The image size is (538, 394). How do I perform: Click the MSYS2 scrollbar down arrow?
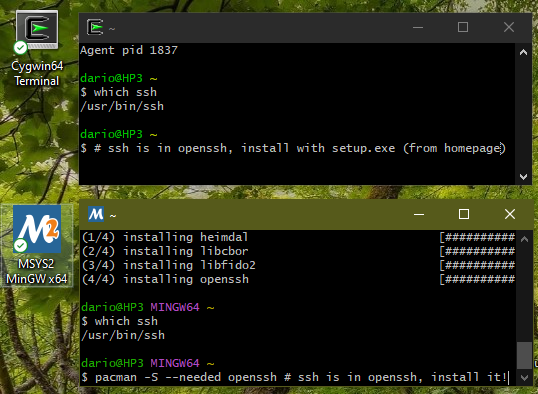(524, 378)
